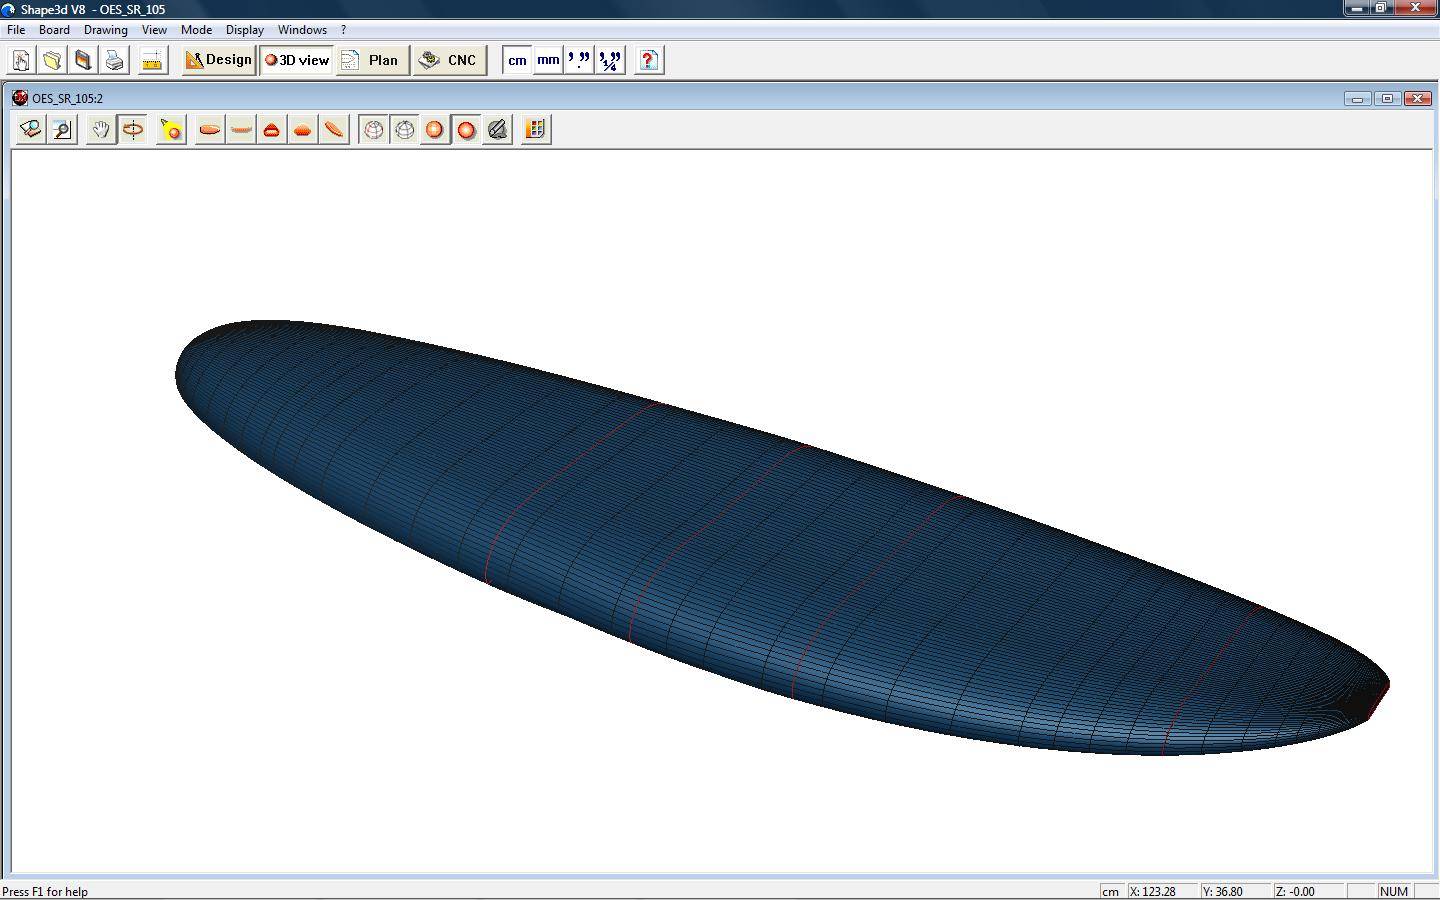Expand the Mode menu

(196, 30)
